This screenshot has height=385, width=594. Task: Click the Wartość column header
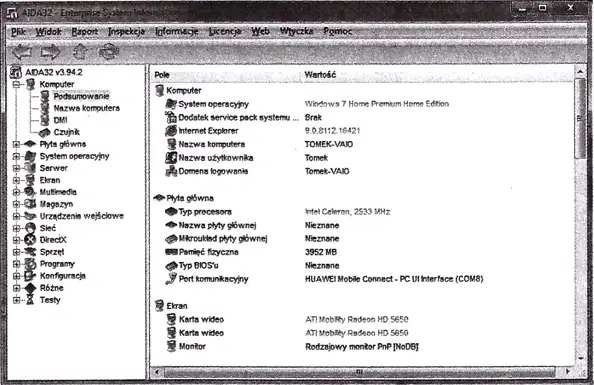pyautogui.click(x=320, y=75)
